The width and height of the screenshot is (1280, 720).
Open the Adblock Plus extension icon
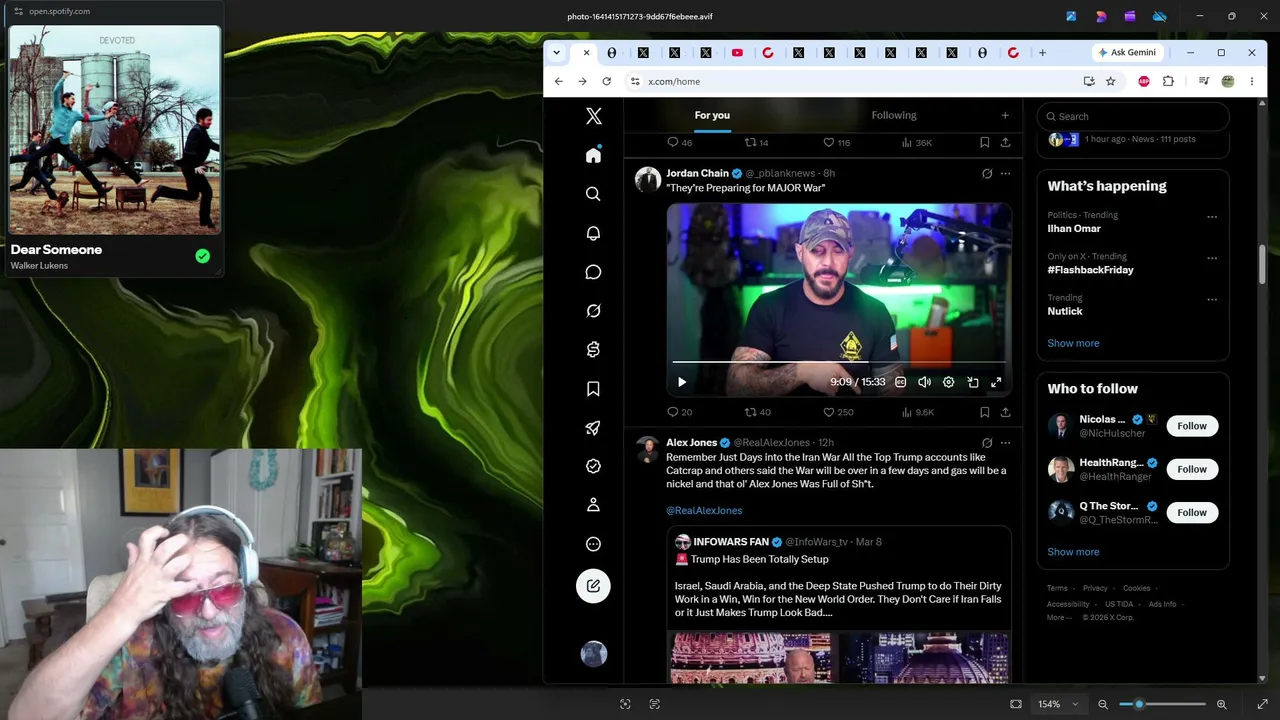pyautogui.click(x=1144, y=81)
